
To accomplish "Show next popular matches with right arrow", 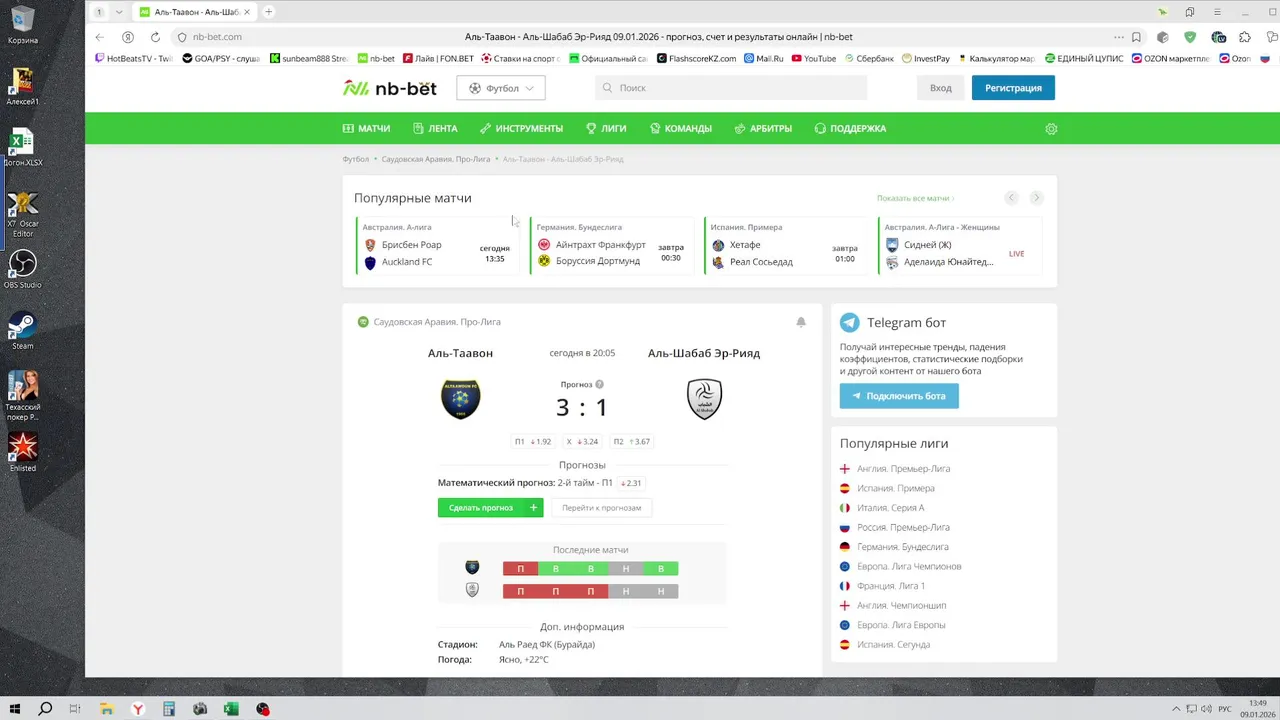I will click(1037, 198).
